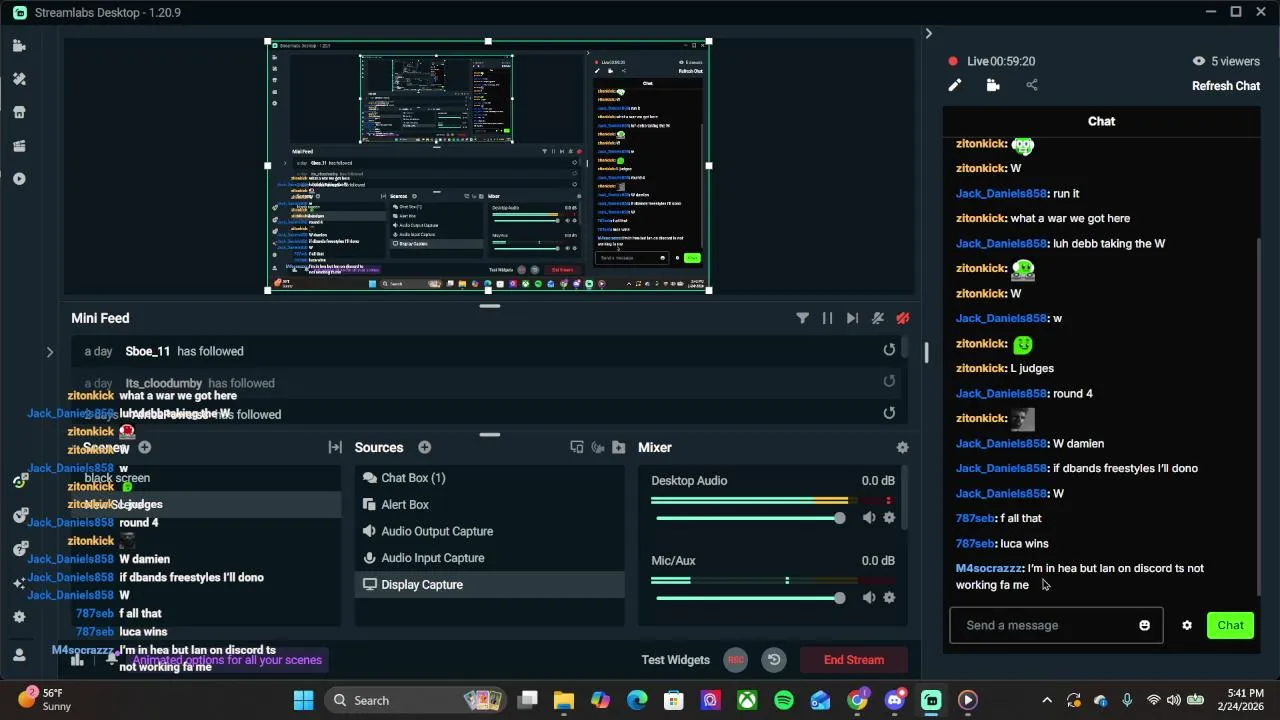1280x720 pixels.
Task: Click the microphone icon in Sources header
Action: click(598, 448)
